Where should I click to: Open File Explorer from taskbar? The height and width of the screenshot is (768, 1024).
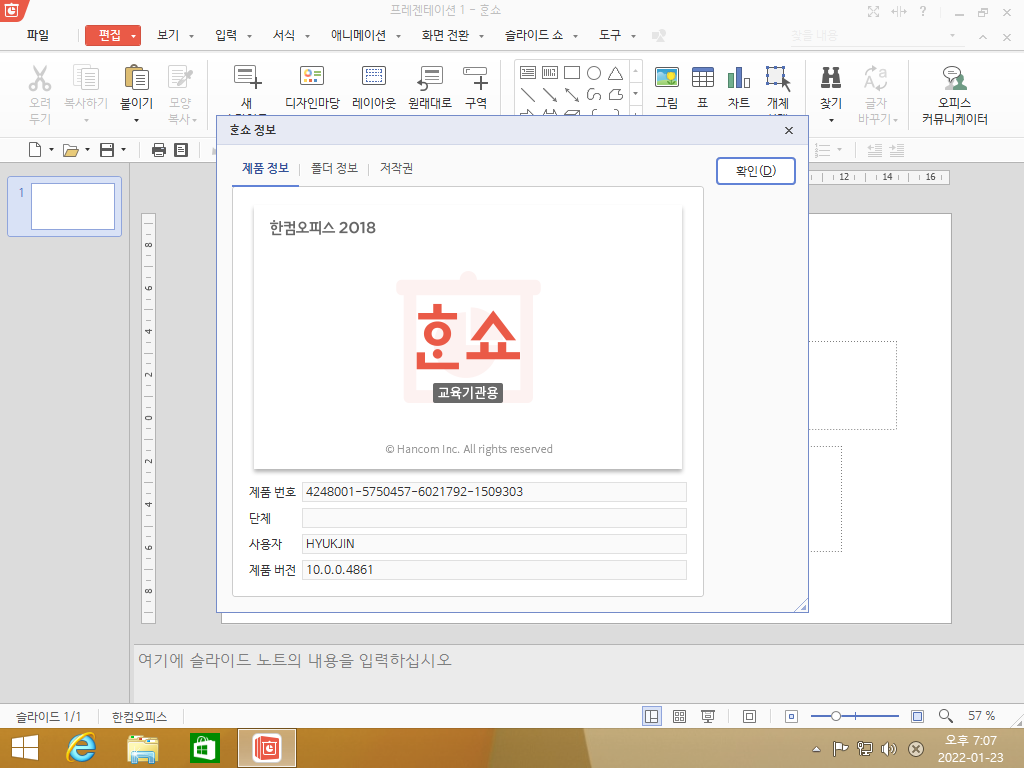tap(143, 748)
